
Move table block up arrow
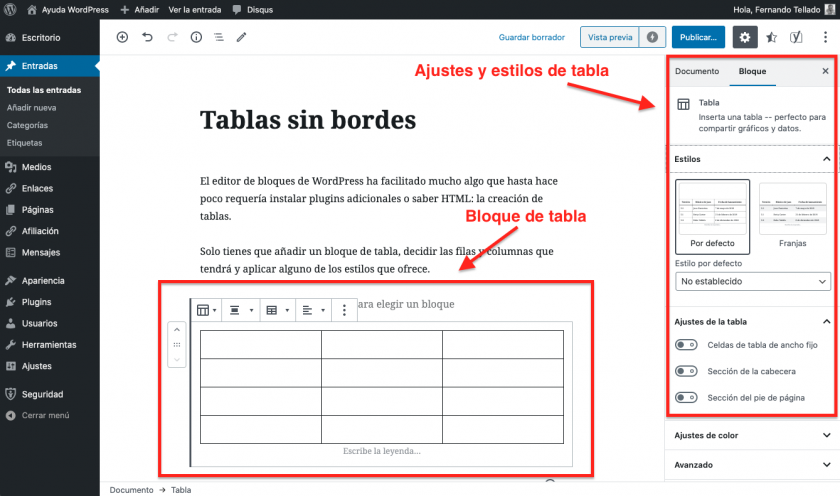pos(177,330)
